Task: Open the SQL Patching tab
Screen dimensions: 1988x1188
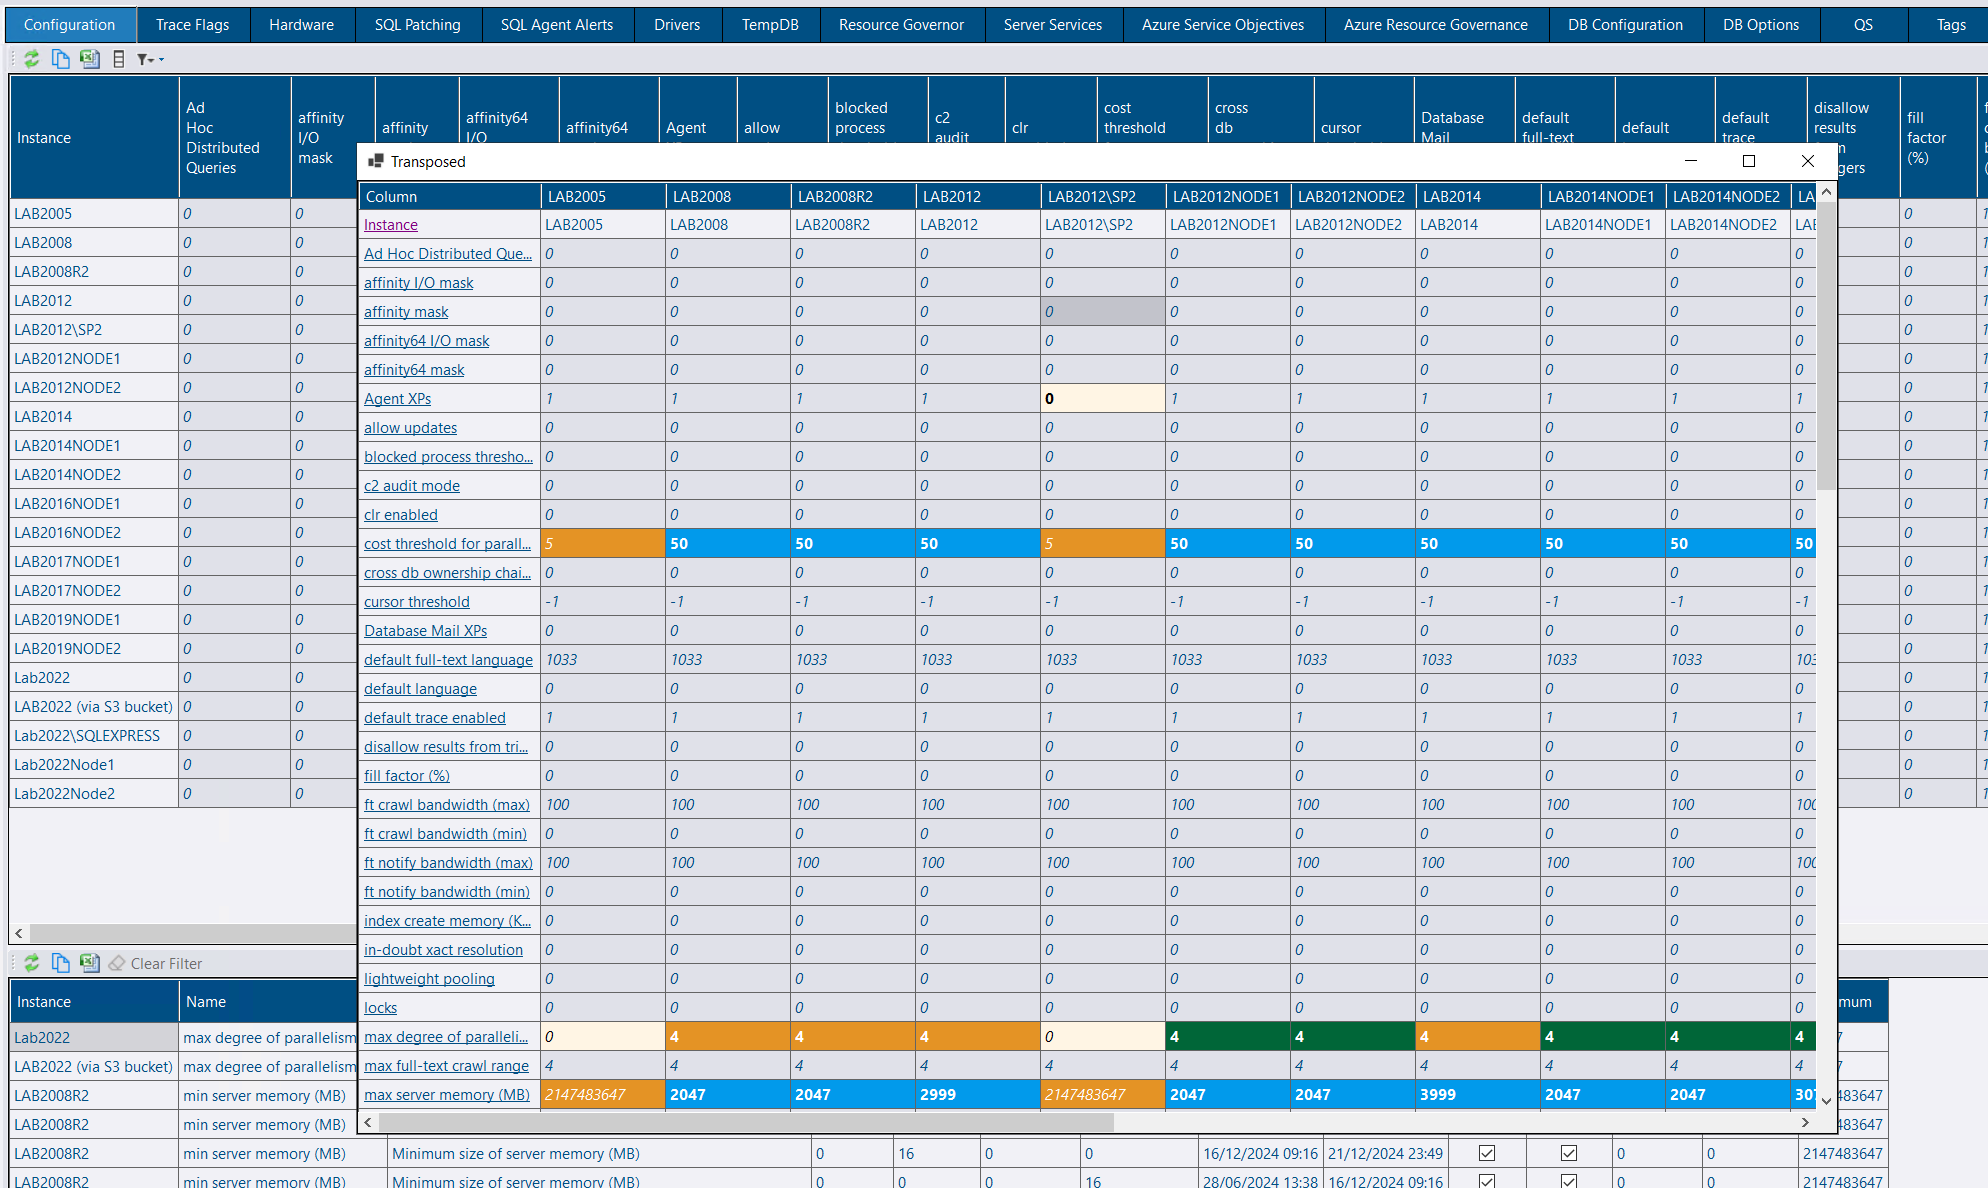Action: click(418, 25)
